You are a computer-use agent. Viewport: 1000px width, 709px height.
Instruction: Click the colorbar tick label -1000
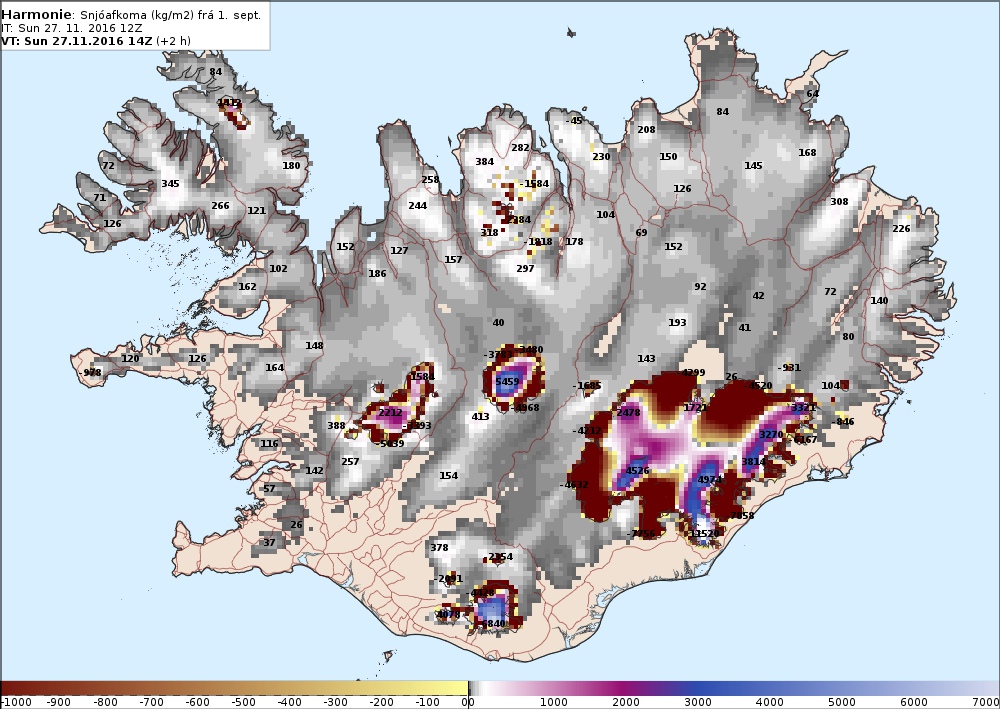[x=16, y=703]
